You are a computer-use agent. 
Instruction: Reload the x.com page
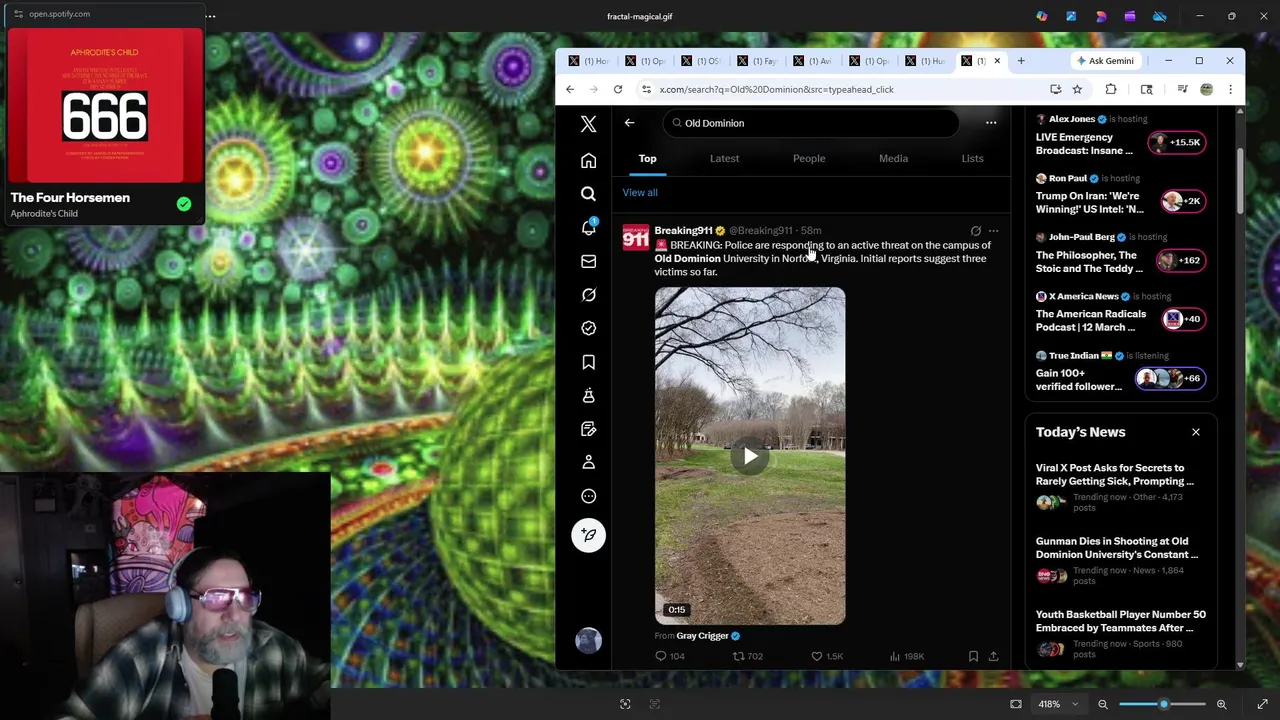[618, 89]
